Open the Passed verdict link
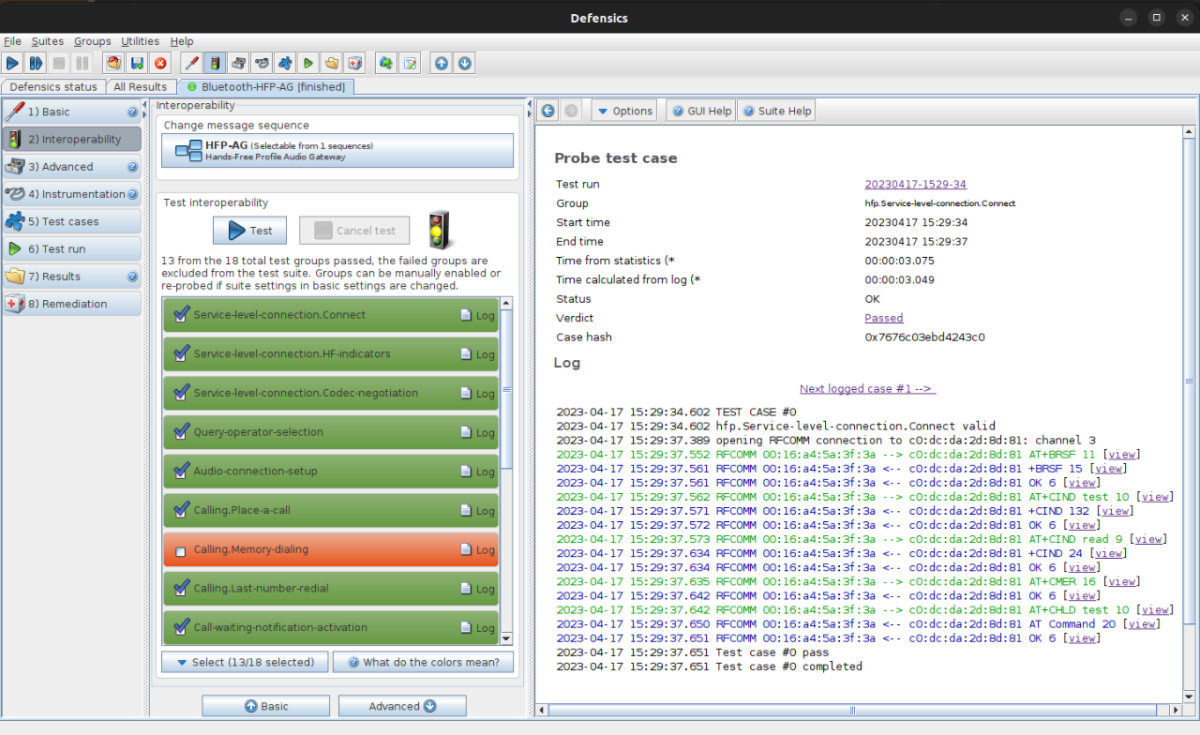 884,317
